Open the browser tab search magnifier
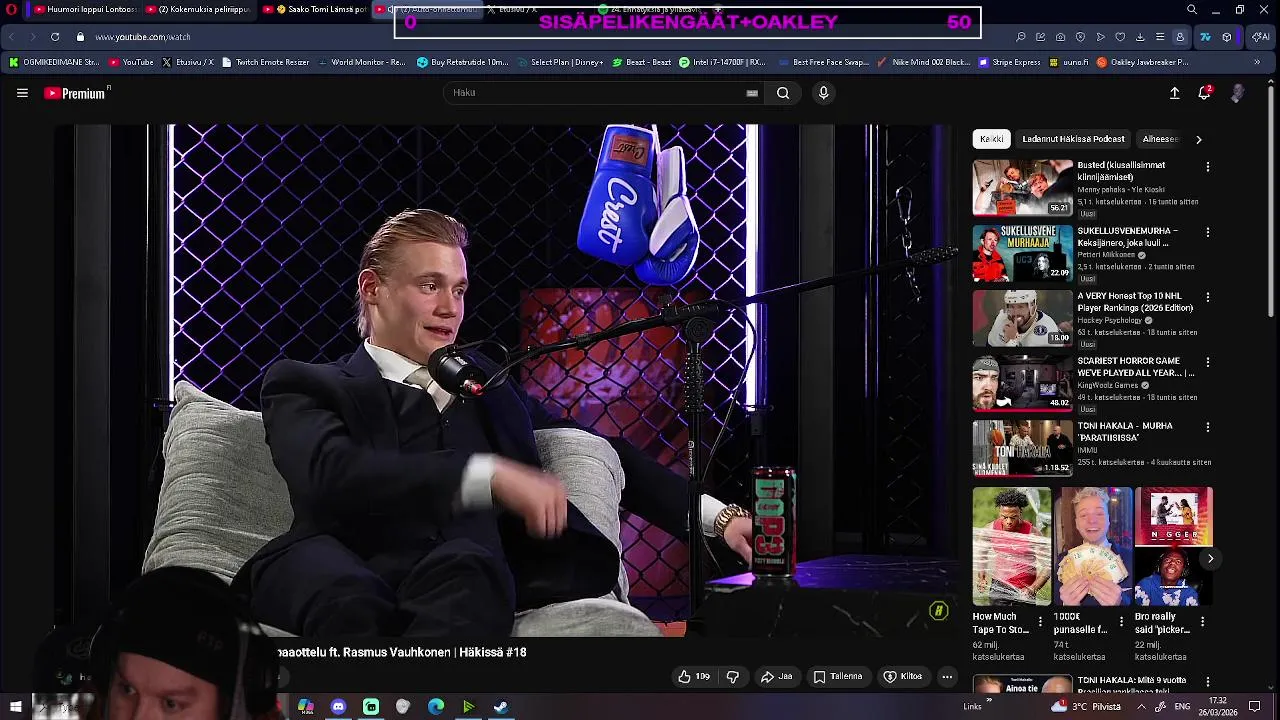Screen dimensions: 1280x720 [x=1192, y=10]
